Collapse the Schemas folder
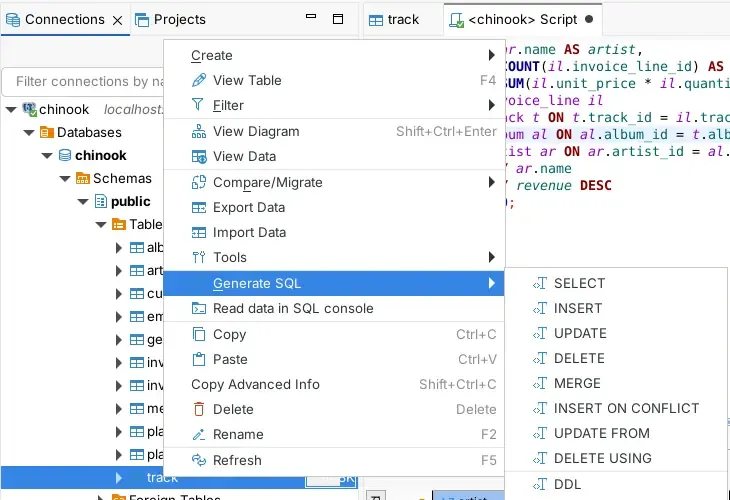 point(66,179)
